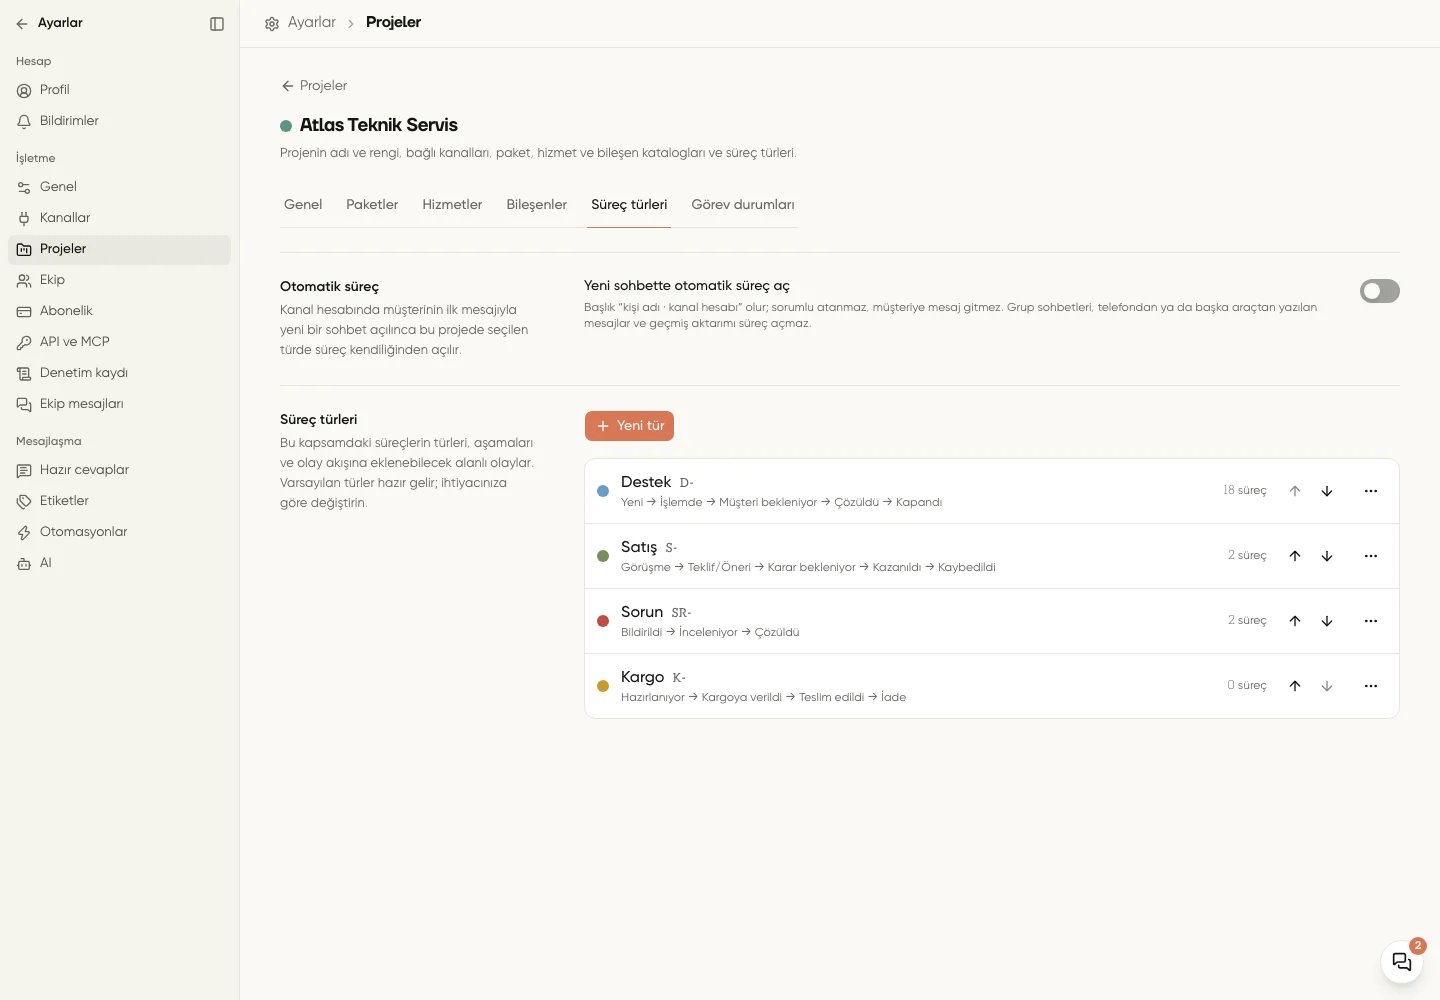Open the Görev durumları tab
1440x1000 pixels.
[743, 205]
